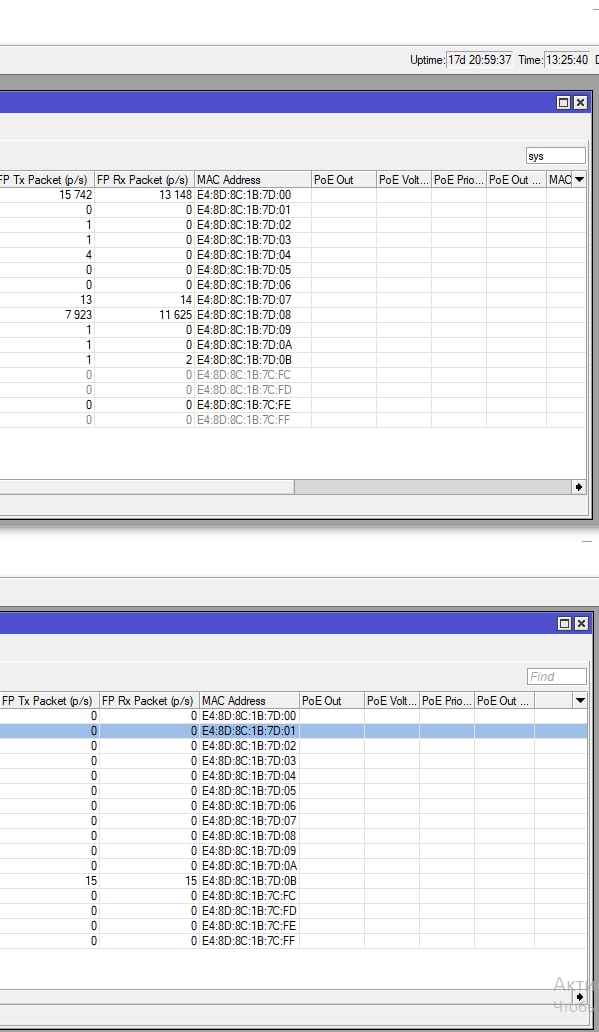Click PoE Prio... header in lower window
This screenshot has height=1032, width=599.
pos(446,700)
